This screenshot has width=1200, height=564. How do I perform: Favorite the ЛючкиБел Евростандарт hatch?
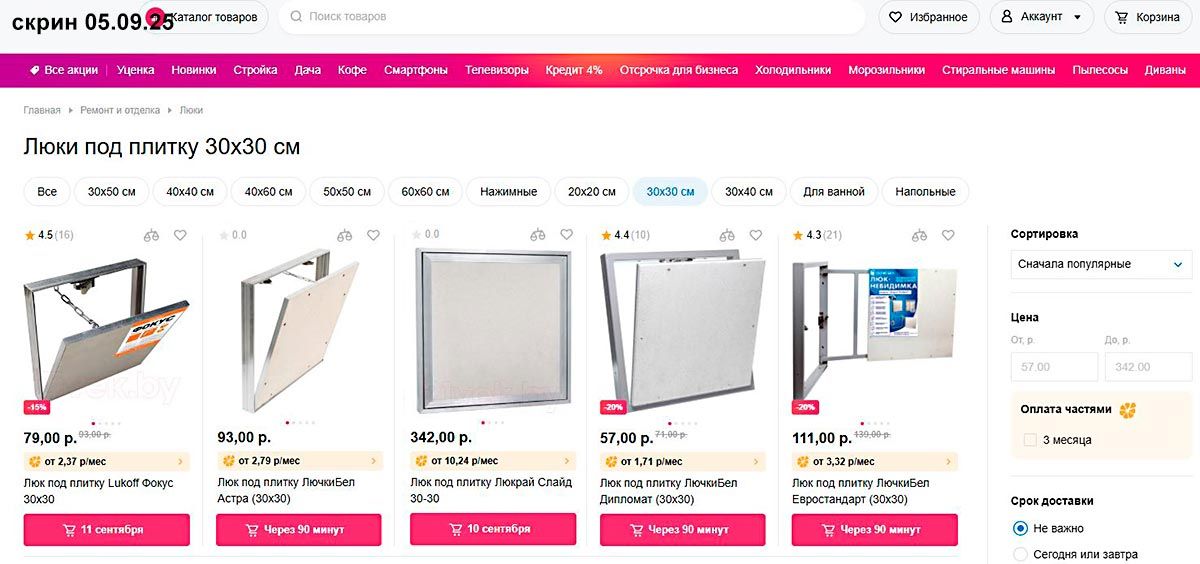click(948, 236)
